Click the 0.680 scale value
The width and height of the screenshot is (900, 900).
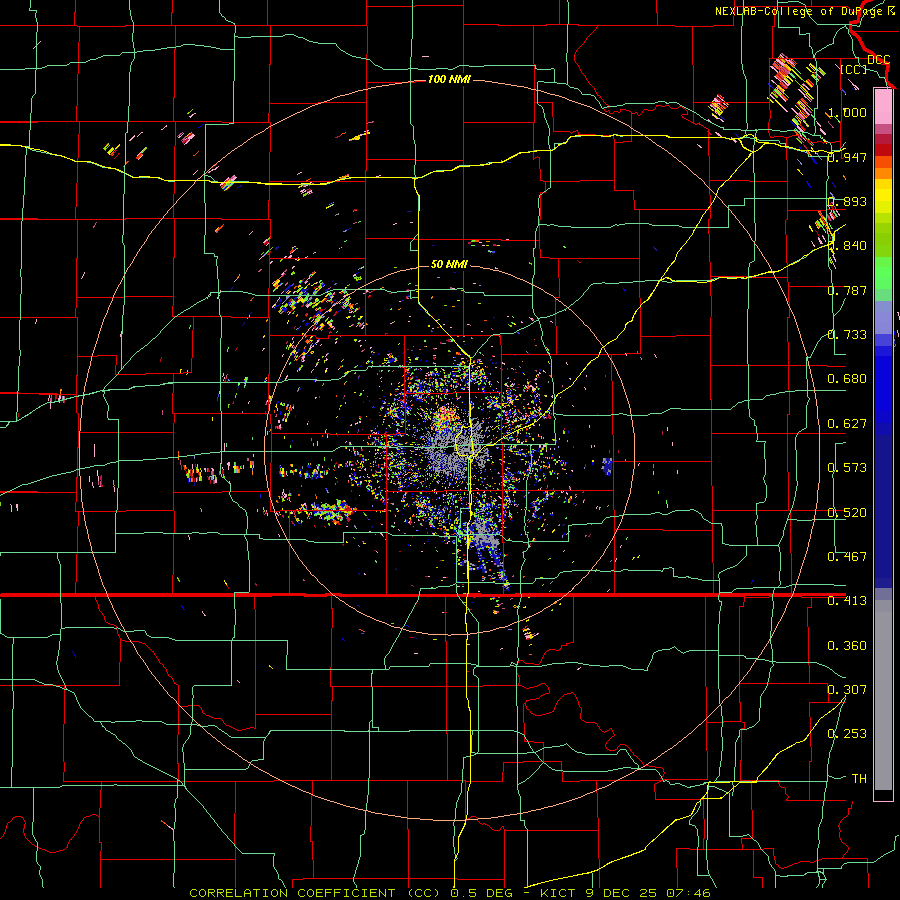tap(847, 379)
